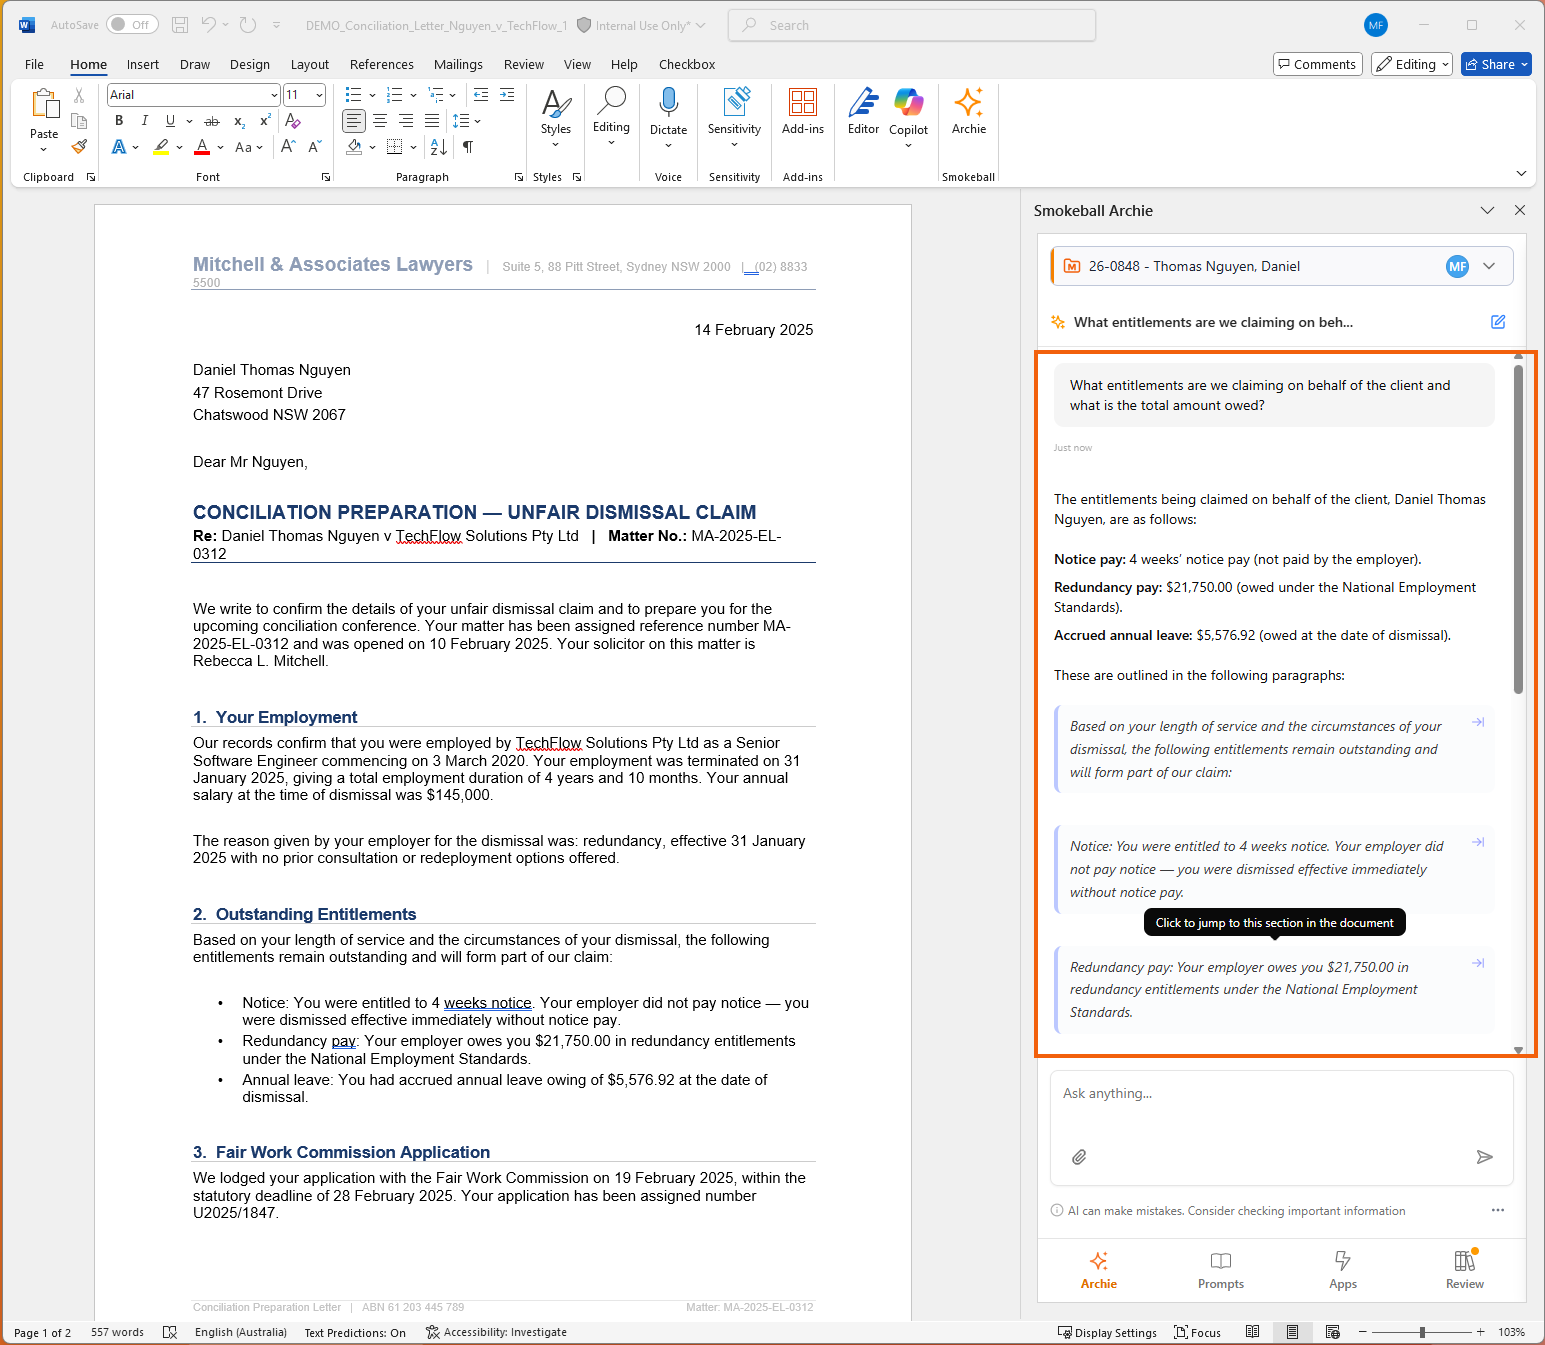Open the References ribbon tab
Viewport: 1545px width, 1345px height.
click(381, 64)
